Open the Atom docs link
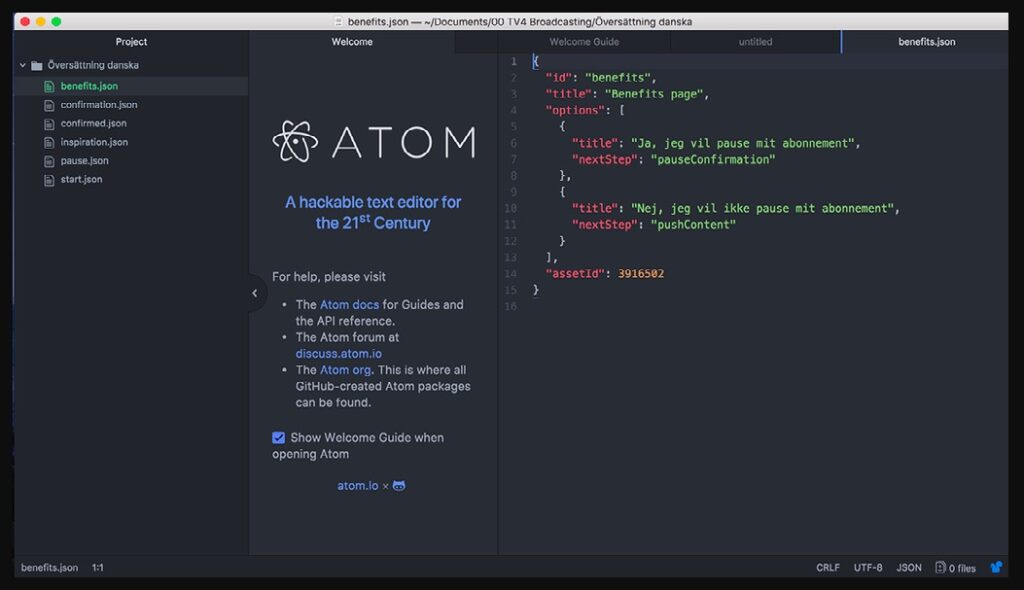The image size is (1024, 590). pos(349,304)
